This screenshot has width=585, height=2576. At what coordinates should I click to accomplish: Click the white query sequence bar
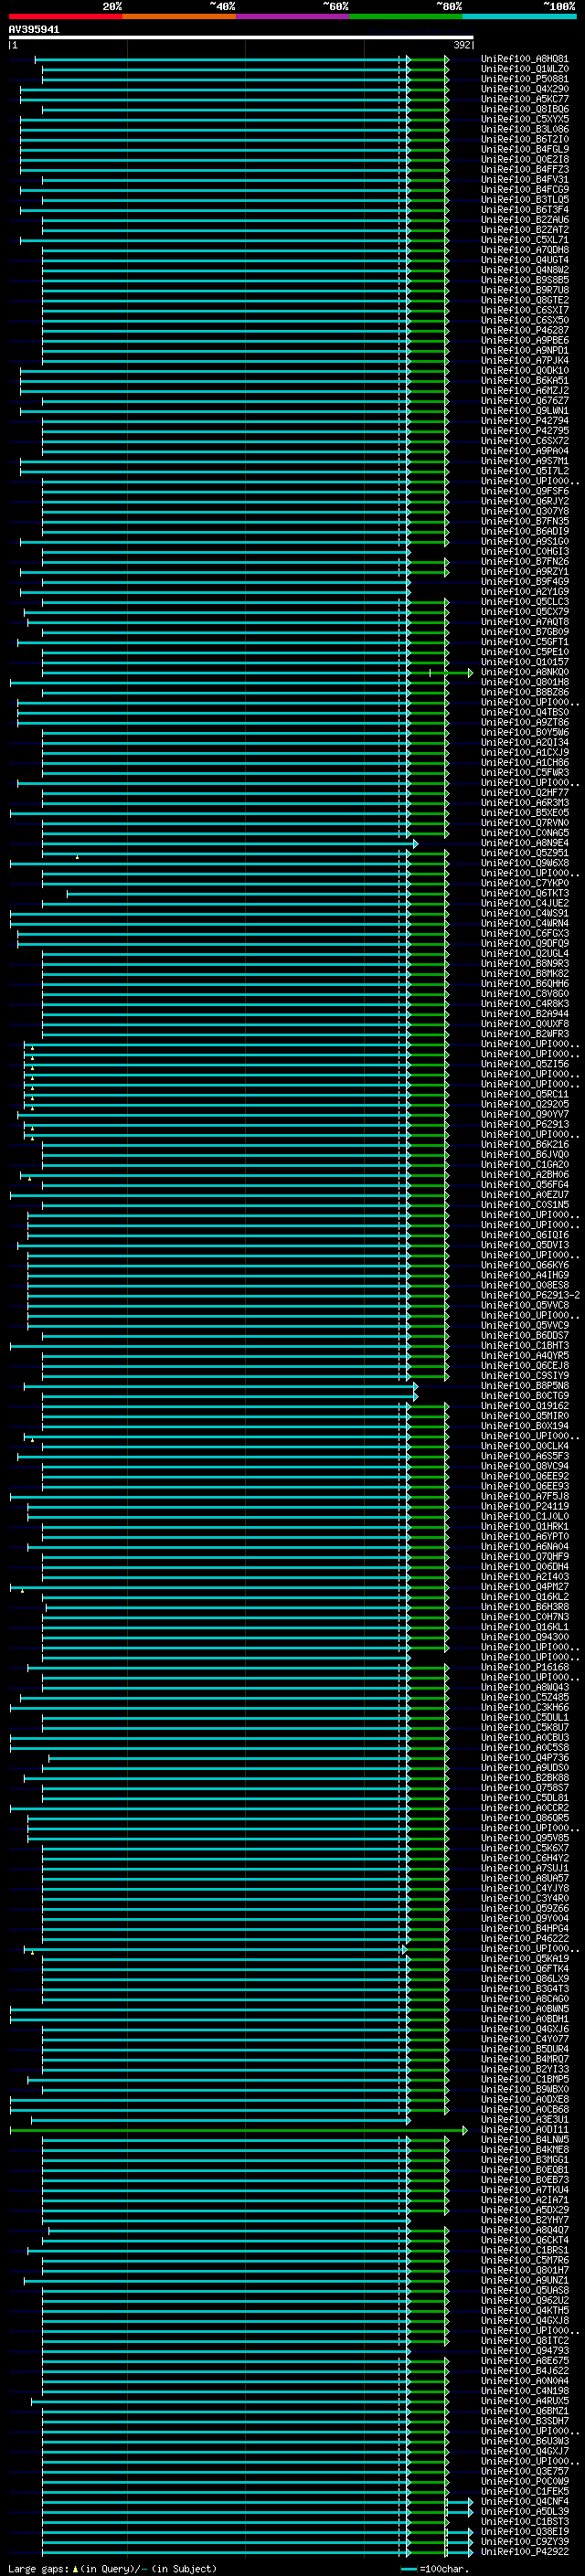(x=241, y=37)
